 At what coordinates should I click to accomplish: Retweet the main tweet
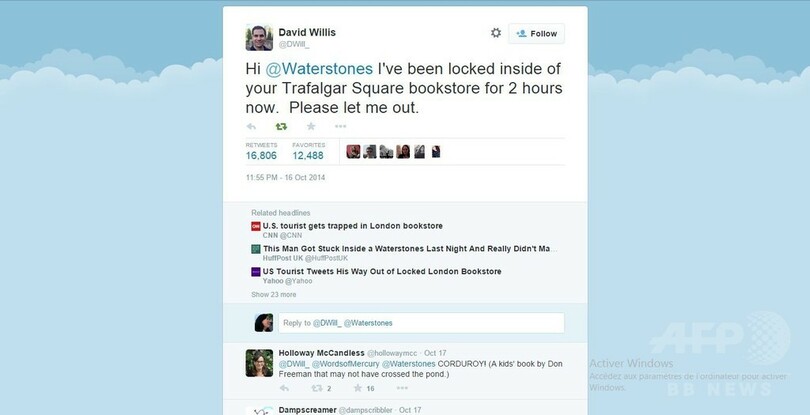(281, 126)
